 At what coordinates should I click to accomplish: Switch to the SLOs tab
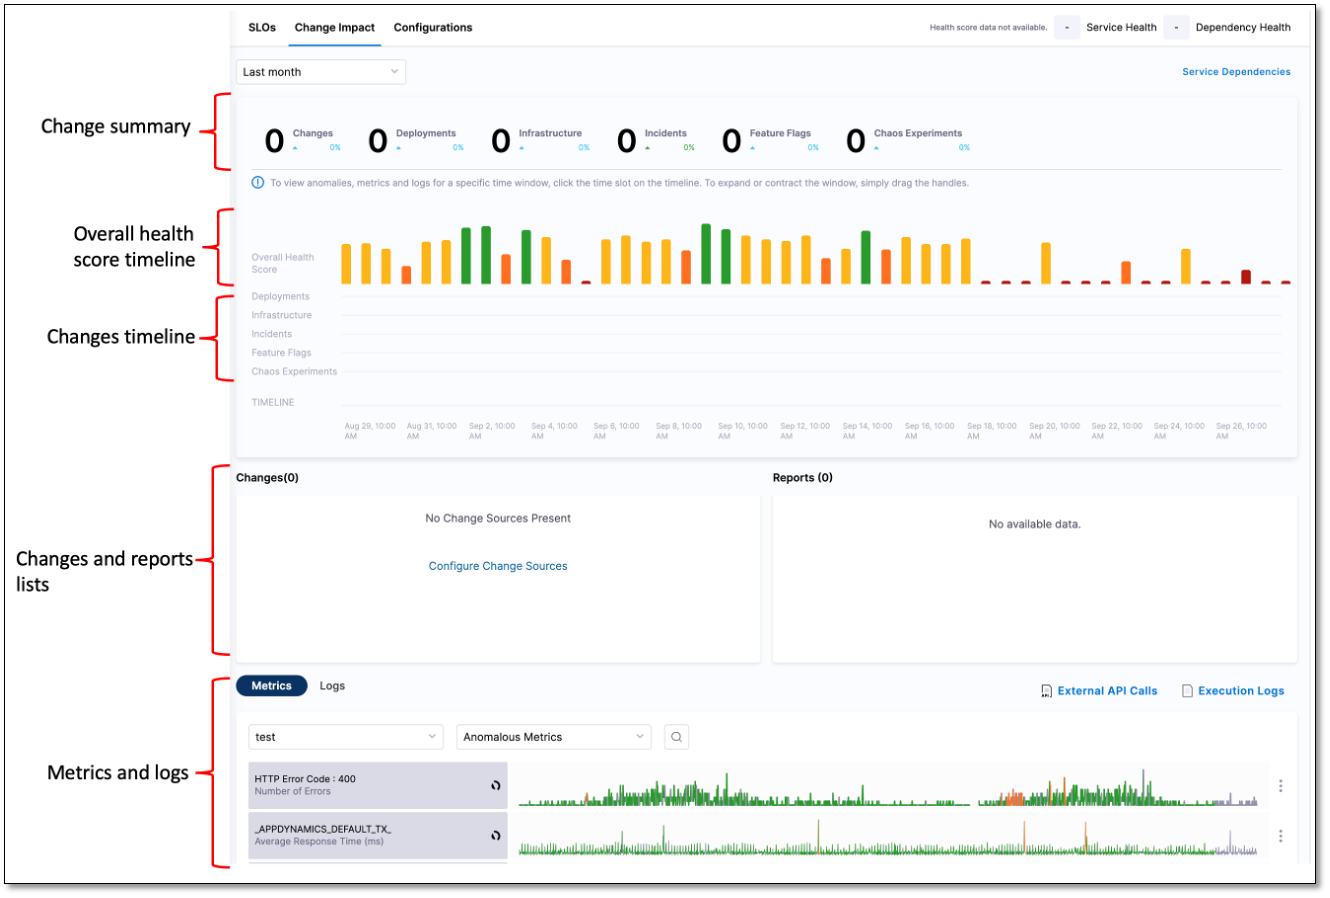coord(262,28)
